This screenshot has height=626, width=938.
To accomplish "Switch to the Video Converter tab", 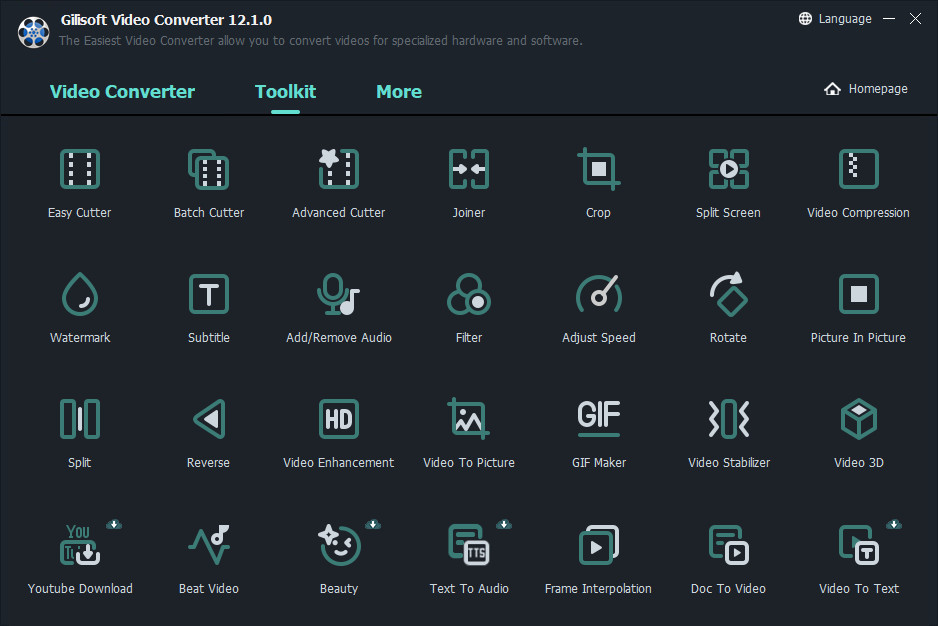I will (122, 92).
